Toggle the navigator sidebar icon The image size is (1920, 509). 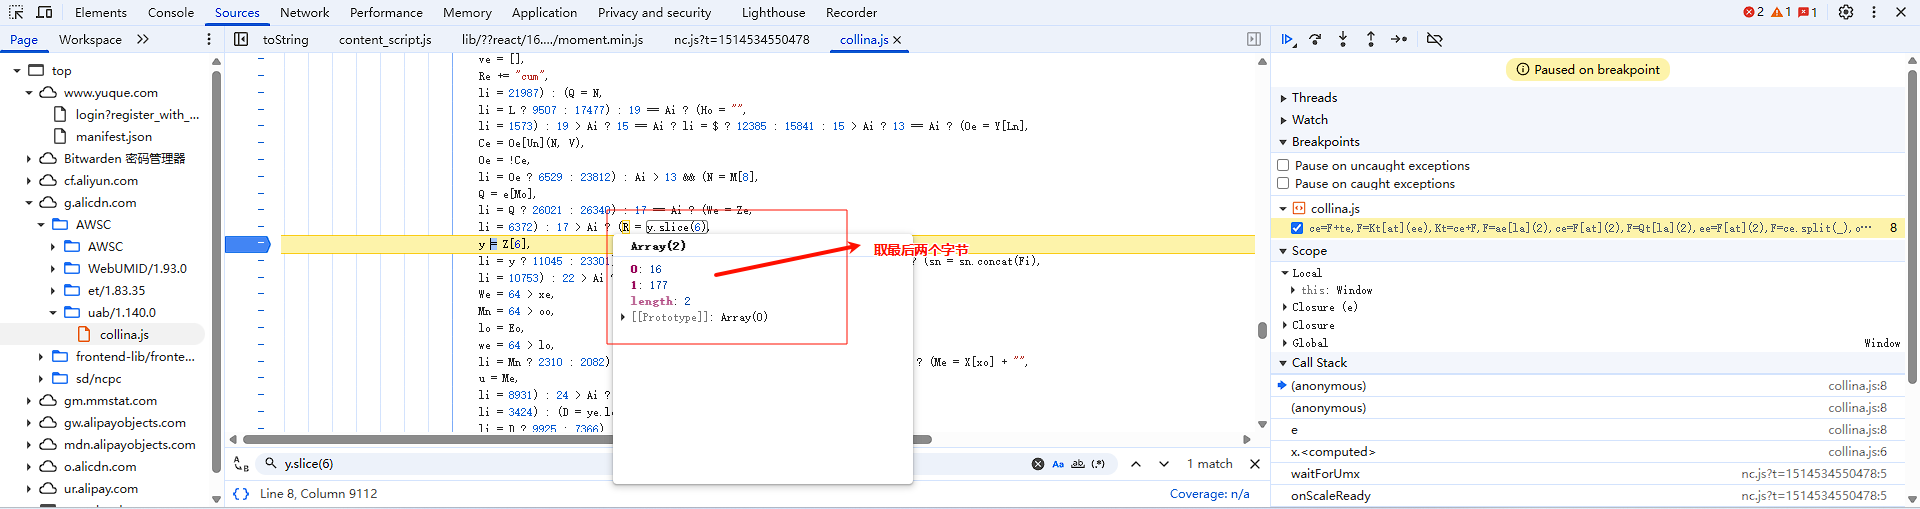click(241, 39)
